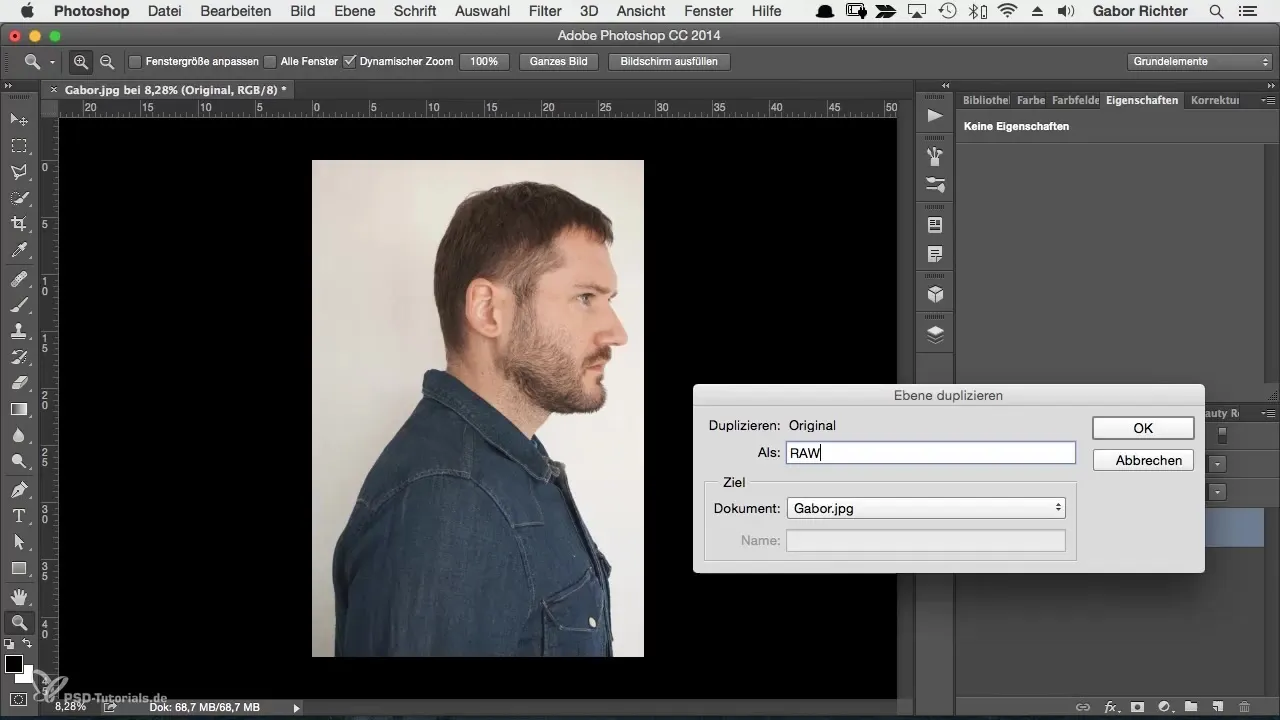Image resolution: width=1280 pixels, height=720 pixels.
Task: Enable Alle Fenster checkbox
Action: coord(270,62)
